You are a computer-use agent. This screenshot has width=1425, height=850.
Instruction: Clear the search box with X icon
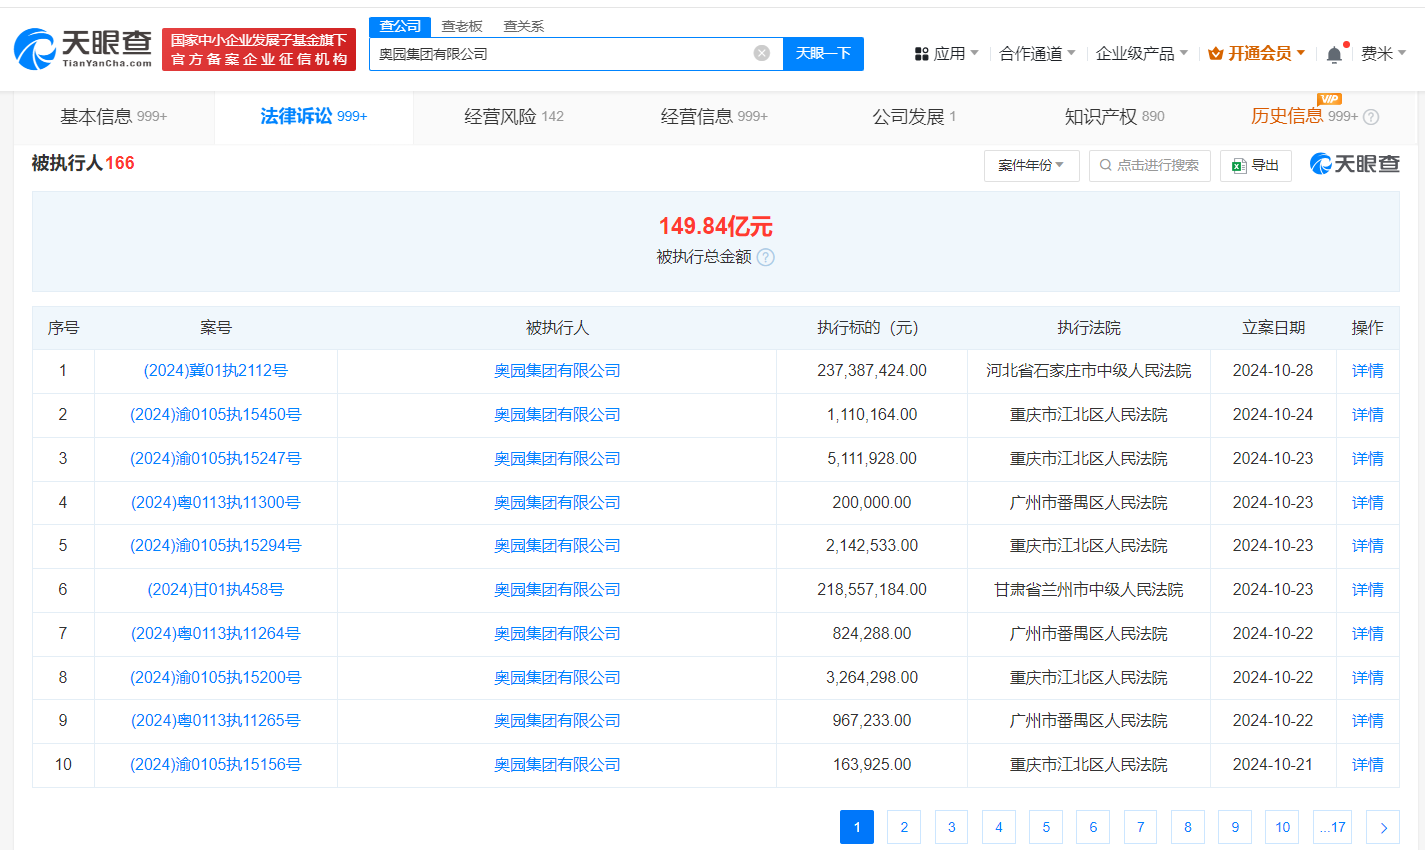(762, 53)
